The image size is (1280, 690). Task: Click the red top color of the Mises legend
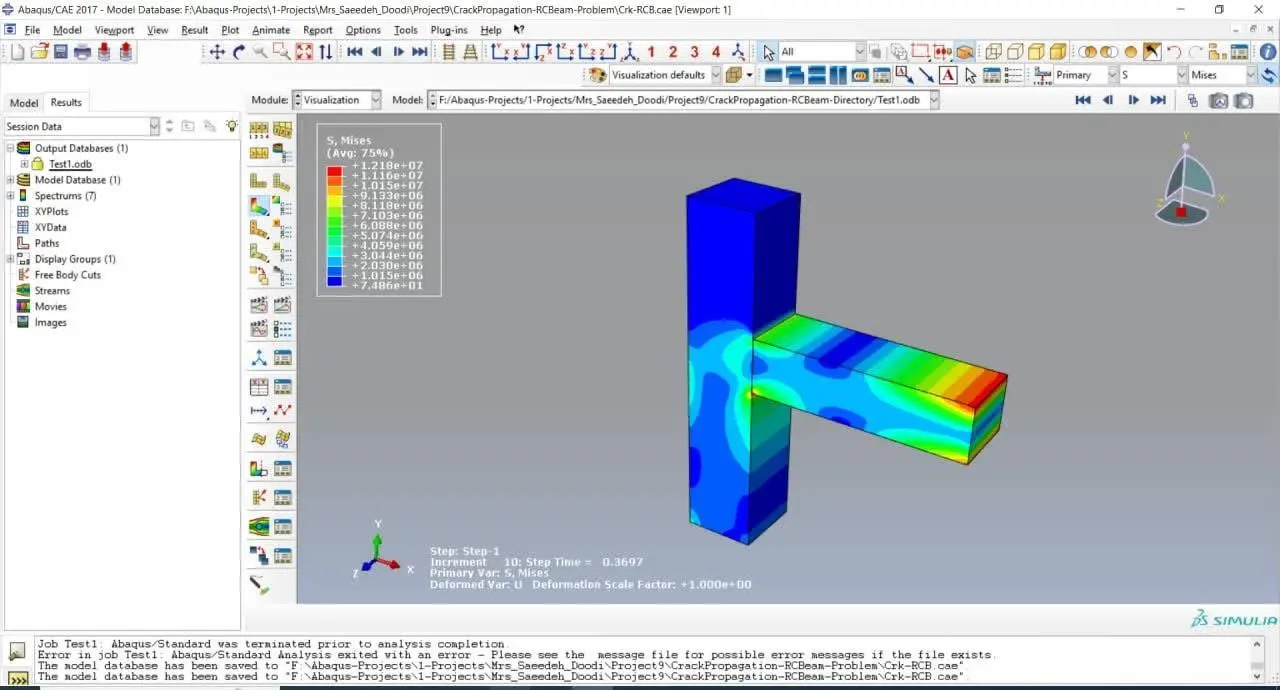pyautogui.click(x=335, y=171)
